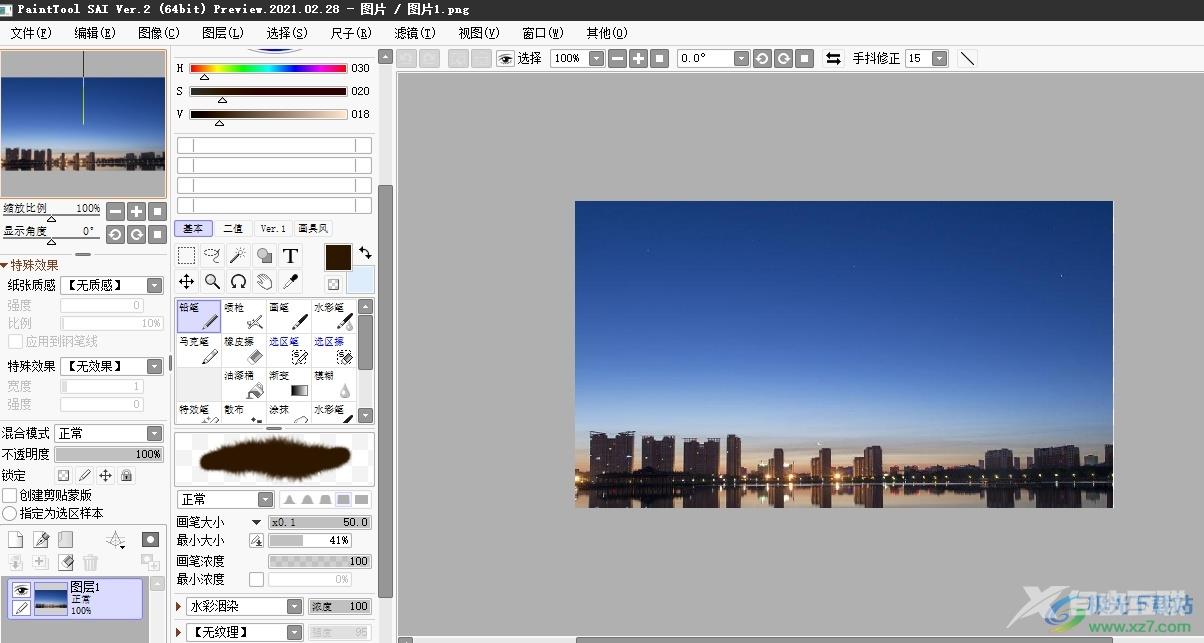Choose the 选区擦 selection eraser
The height and width of the screenshot is (643, 1204).
coord(334,350)
